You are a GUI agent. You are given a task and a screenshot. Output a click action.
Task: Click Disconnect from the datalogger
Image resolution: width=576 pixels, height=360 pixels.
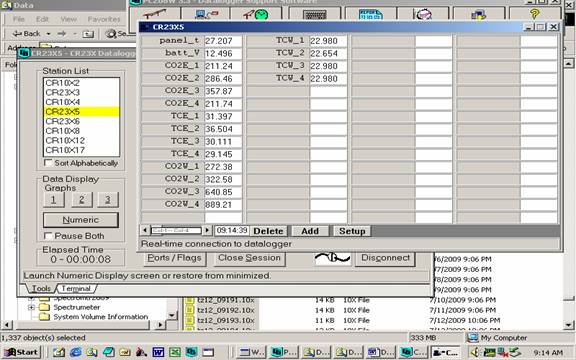385,258
